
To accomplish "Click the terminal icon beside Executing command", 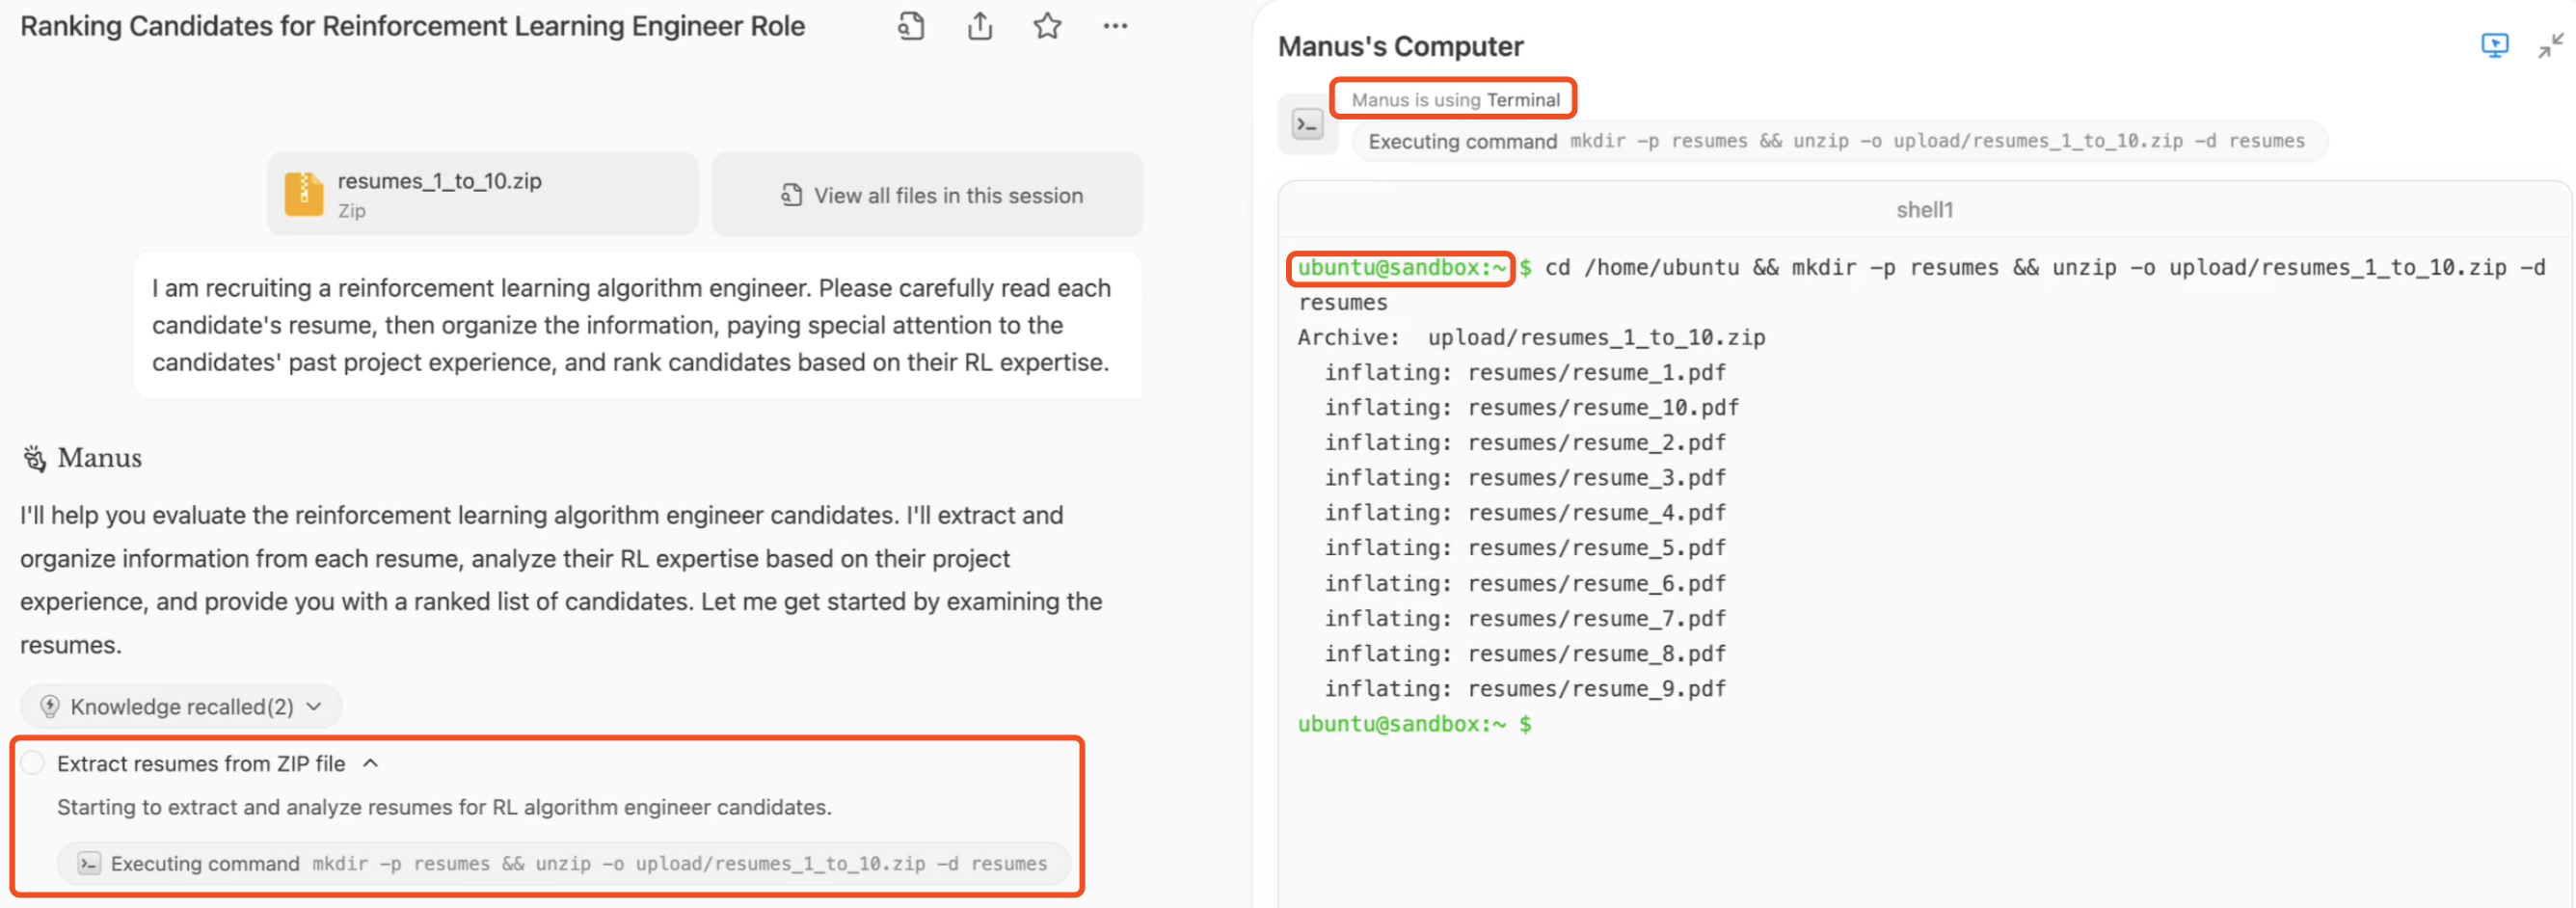I will coord(1307,125).
